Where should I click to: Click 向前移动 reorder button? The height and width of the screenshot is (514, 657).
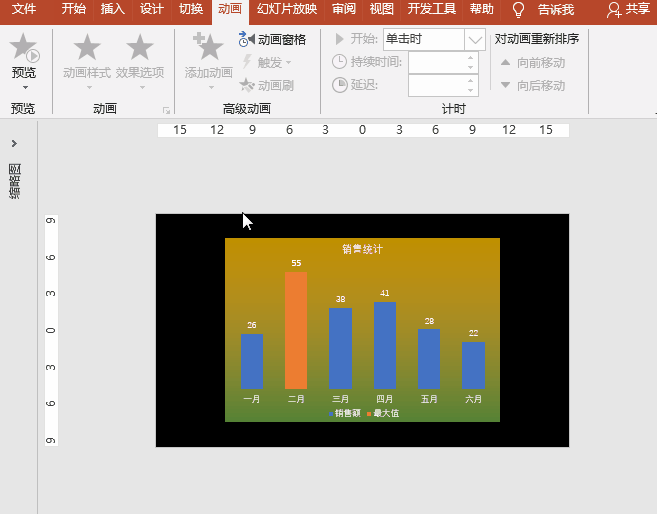click(533, 63)
